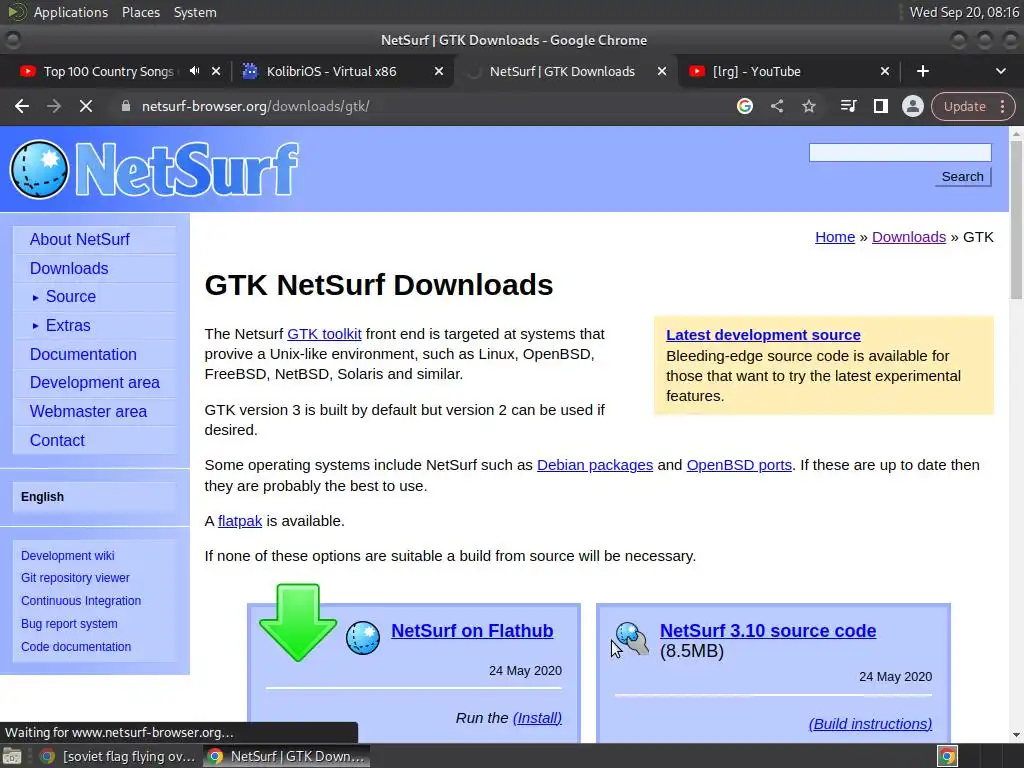Switch to KolibriOS - Virtual x86 tab
Image resolution: width=1024 pixels, height=768 pixels.
[331, 71]
